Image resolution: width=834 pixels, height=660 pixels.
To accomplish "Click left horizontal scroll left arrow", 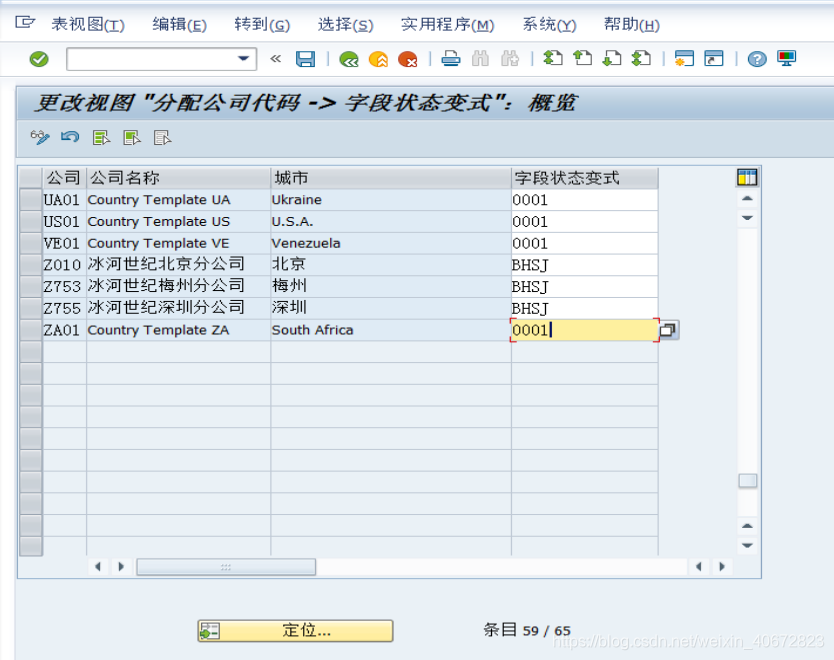I will coord(98,567).
